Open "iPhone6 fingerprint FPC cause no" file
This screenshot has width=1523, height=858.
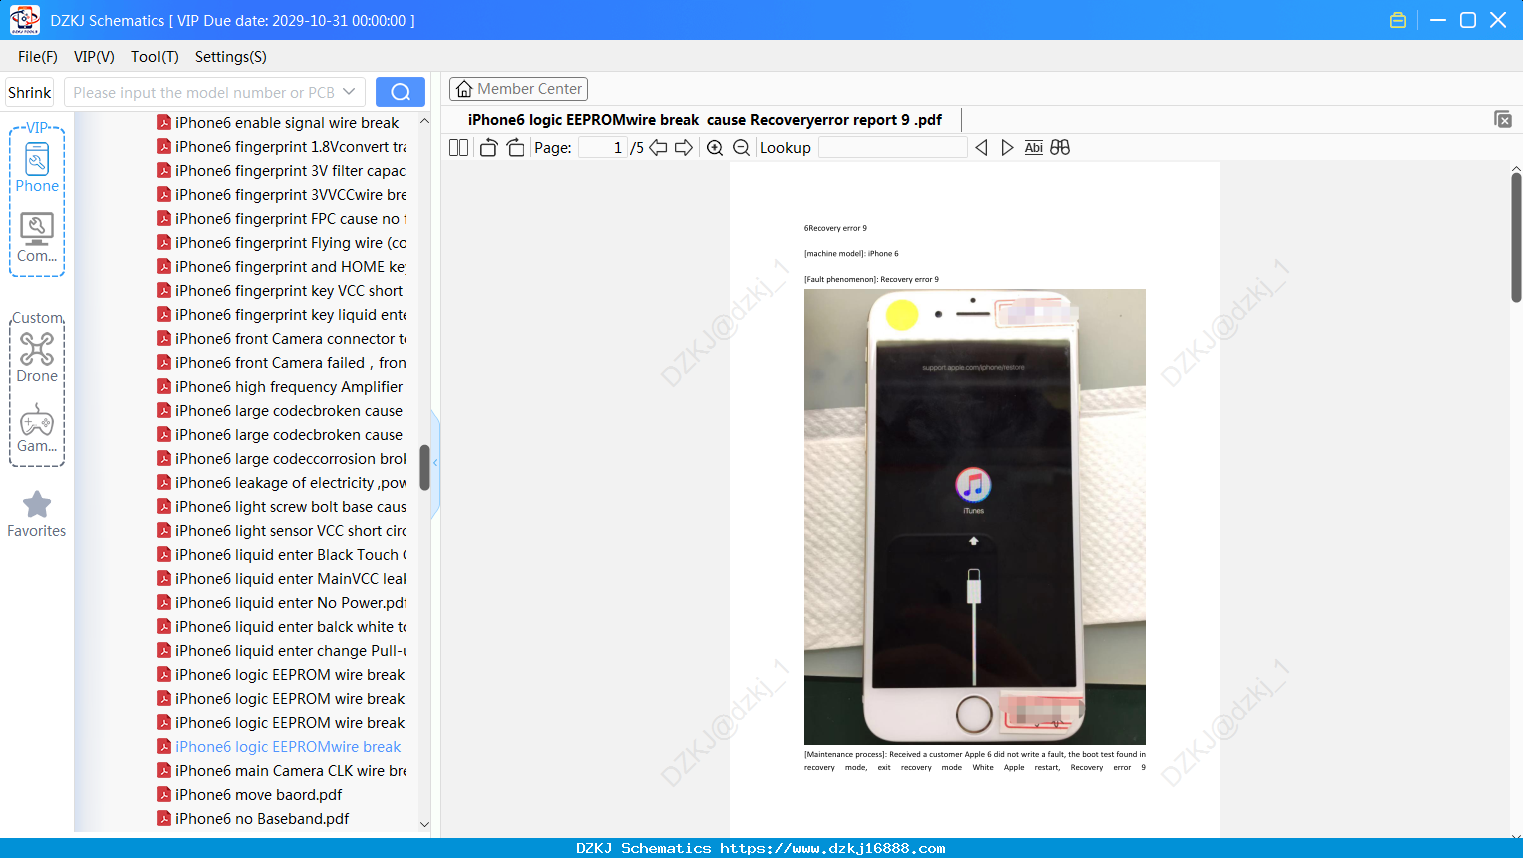click(x=282, y=219)
